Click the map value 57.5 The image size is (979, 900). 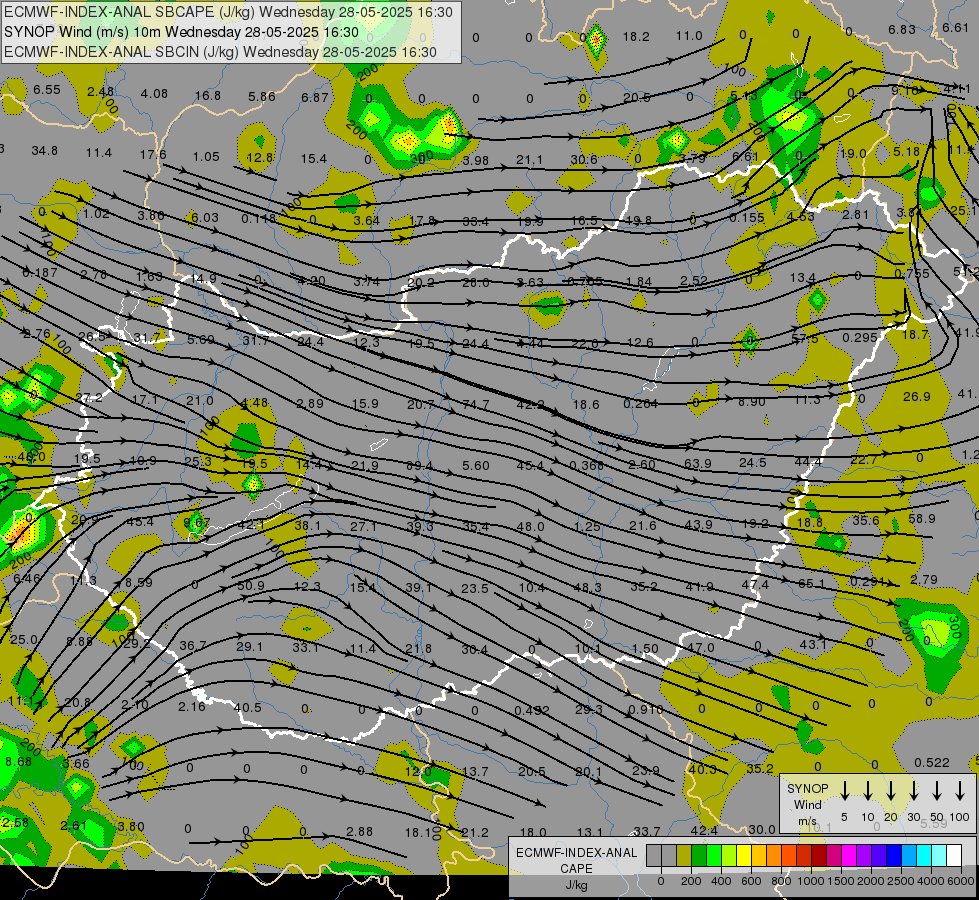(x=805, y=338)
